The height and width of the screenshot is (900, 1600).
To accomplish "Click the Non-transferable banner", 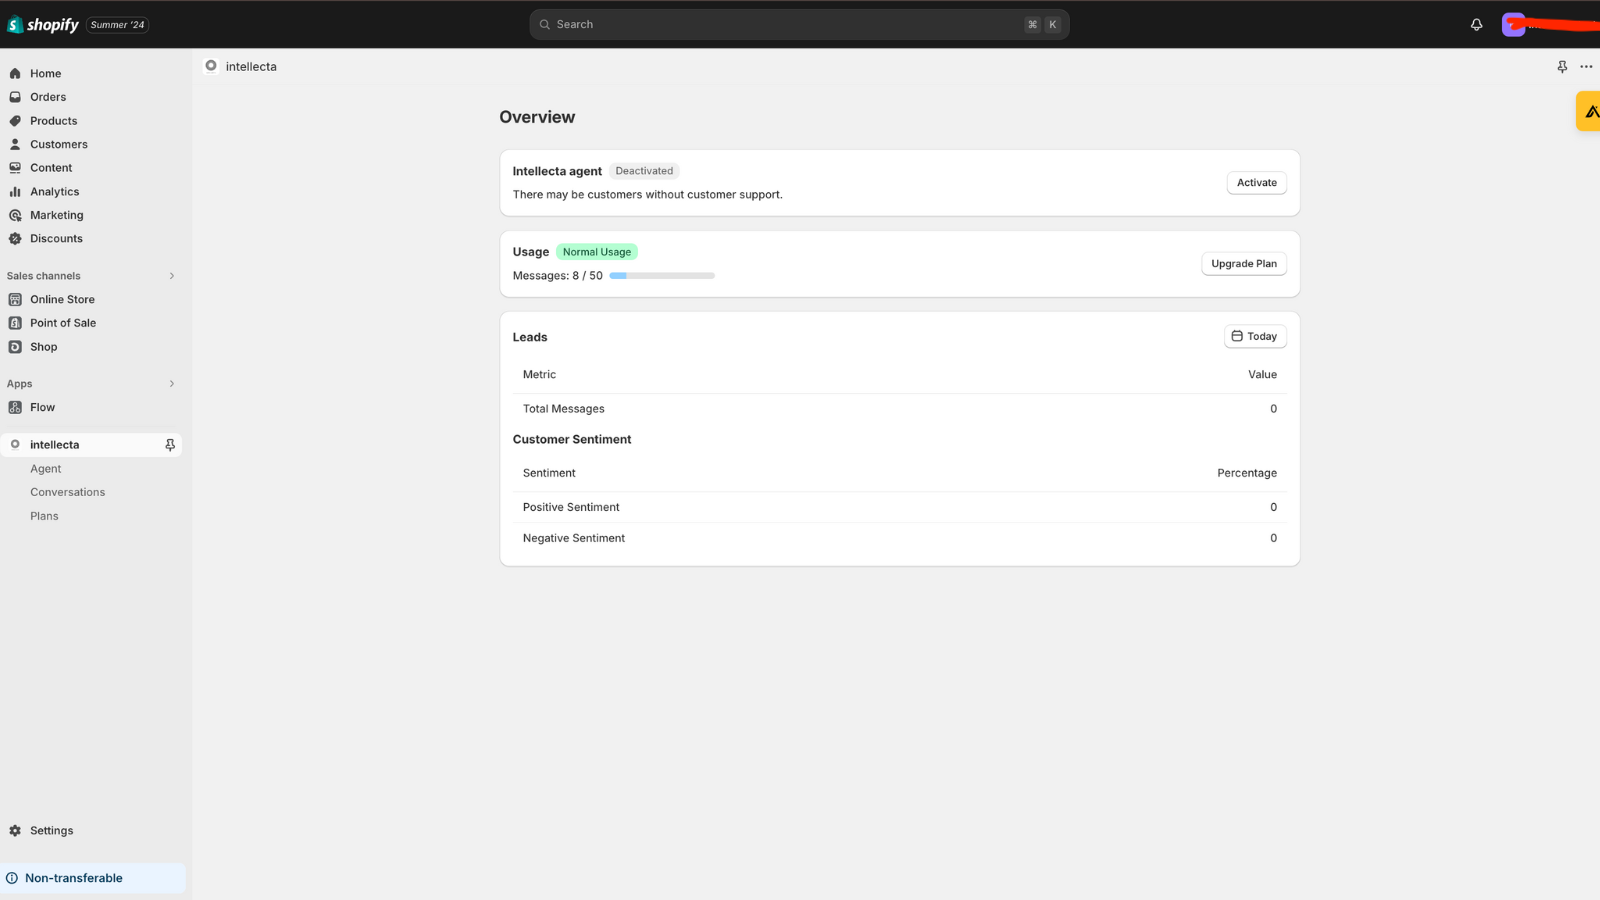I will pyautogui.click(x=93, y=878).
